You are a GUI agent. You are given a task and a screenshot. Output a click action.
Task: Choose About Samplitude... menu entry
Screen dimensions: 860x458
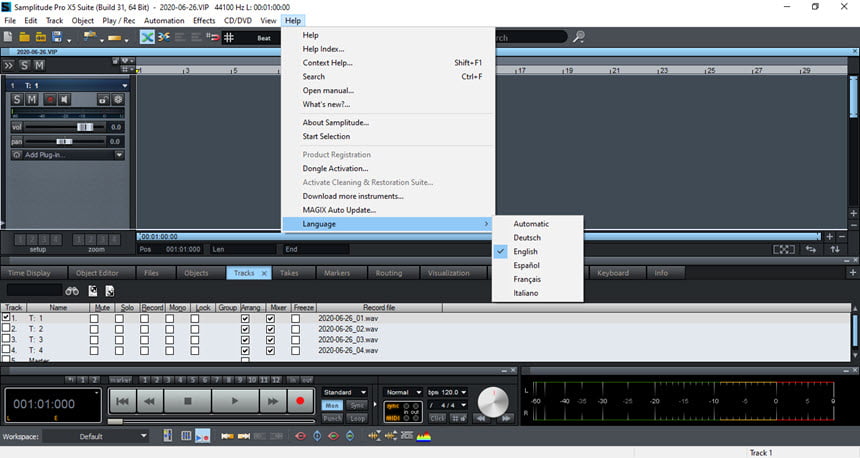(x=335, y=122)
